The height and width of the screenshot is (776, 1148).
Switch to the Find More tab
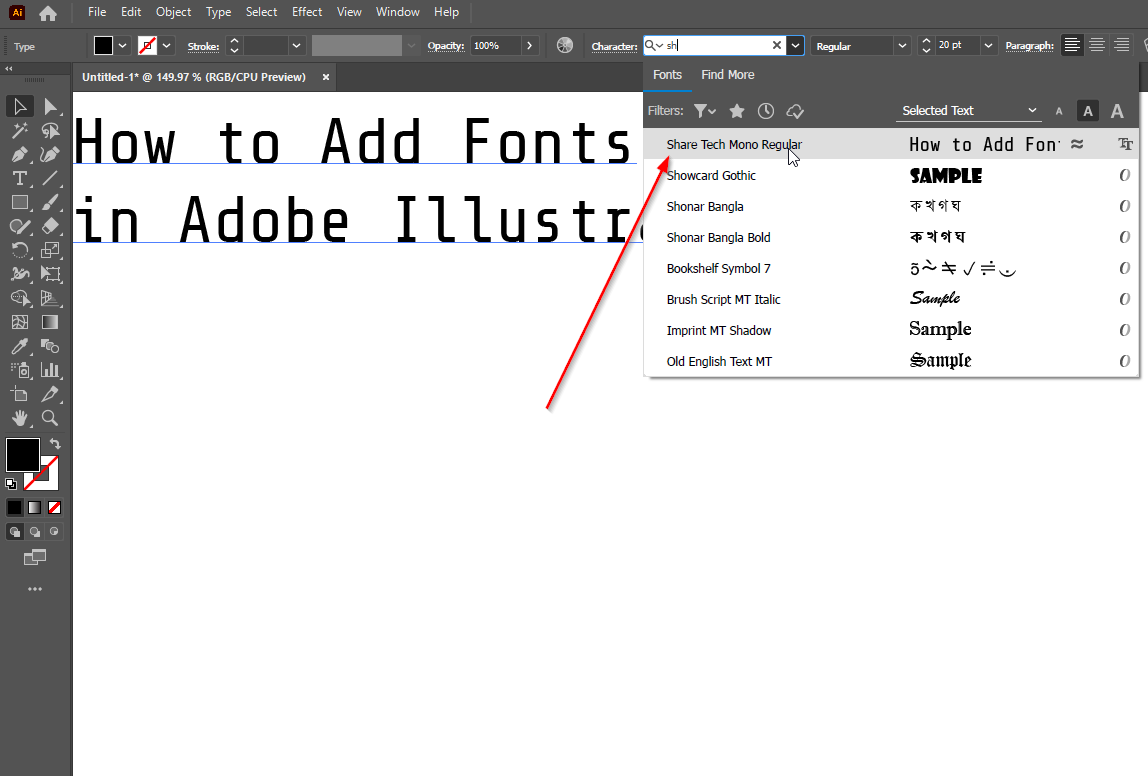click(727, 74)
